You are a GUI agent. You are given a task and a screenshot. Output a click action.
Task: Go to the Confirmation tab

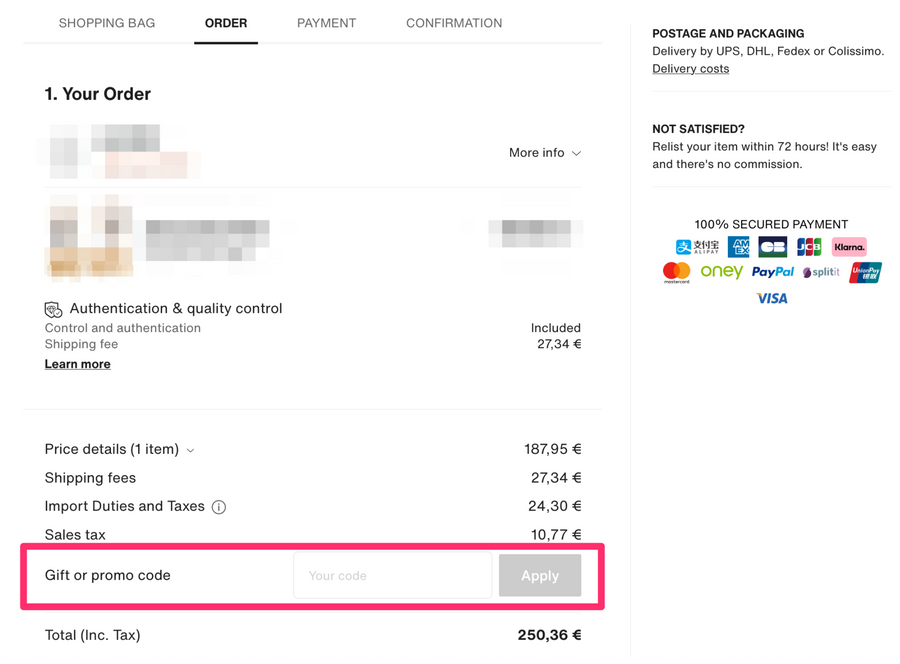point(454,23)
